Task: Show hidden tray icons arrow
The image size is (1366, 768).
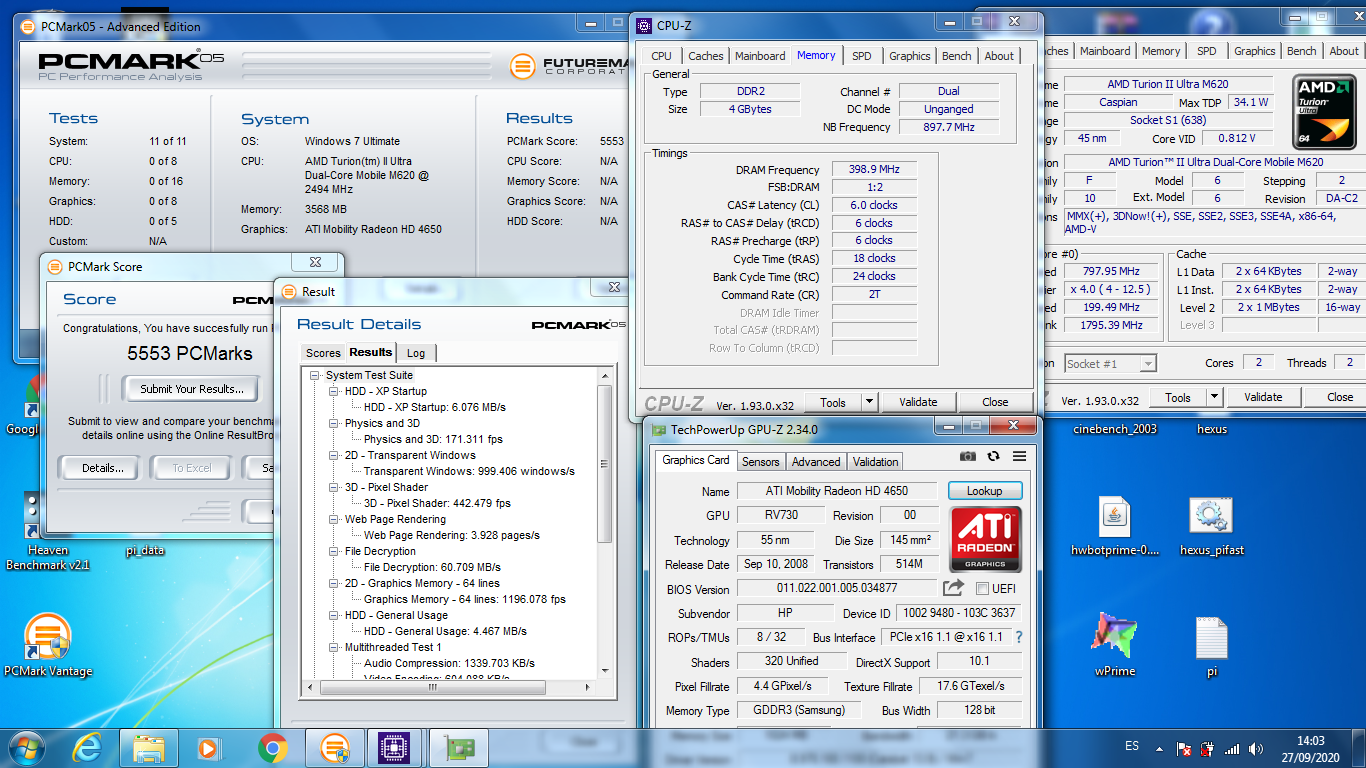Action: pyautogui.click(x=1159, y=748)
